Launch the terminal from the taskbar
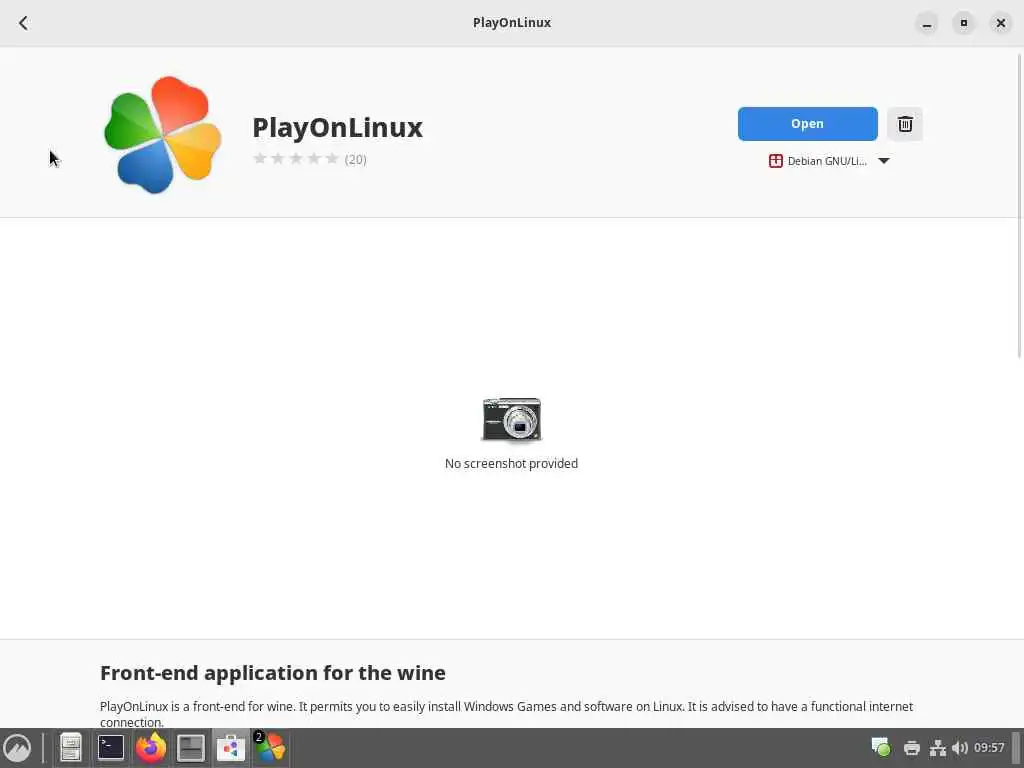This screenshot has width=1024, height=768. pyautogui.click(x=111, y=748)
